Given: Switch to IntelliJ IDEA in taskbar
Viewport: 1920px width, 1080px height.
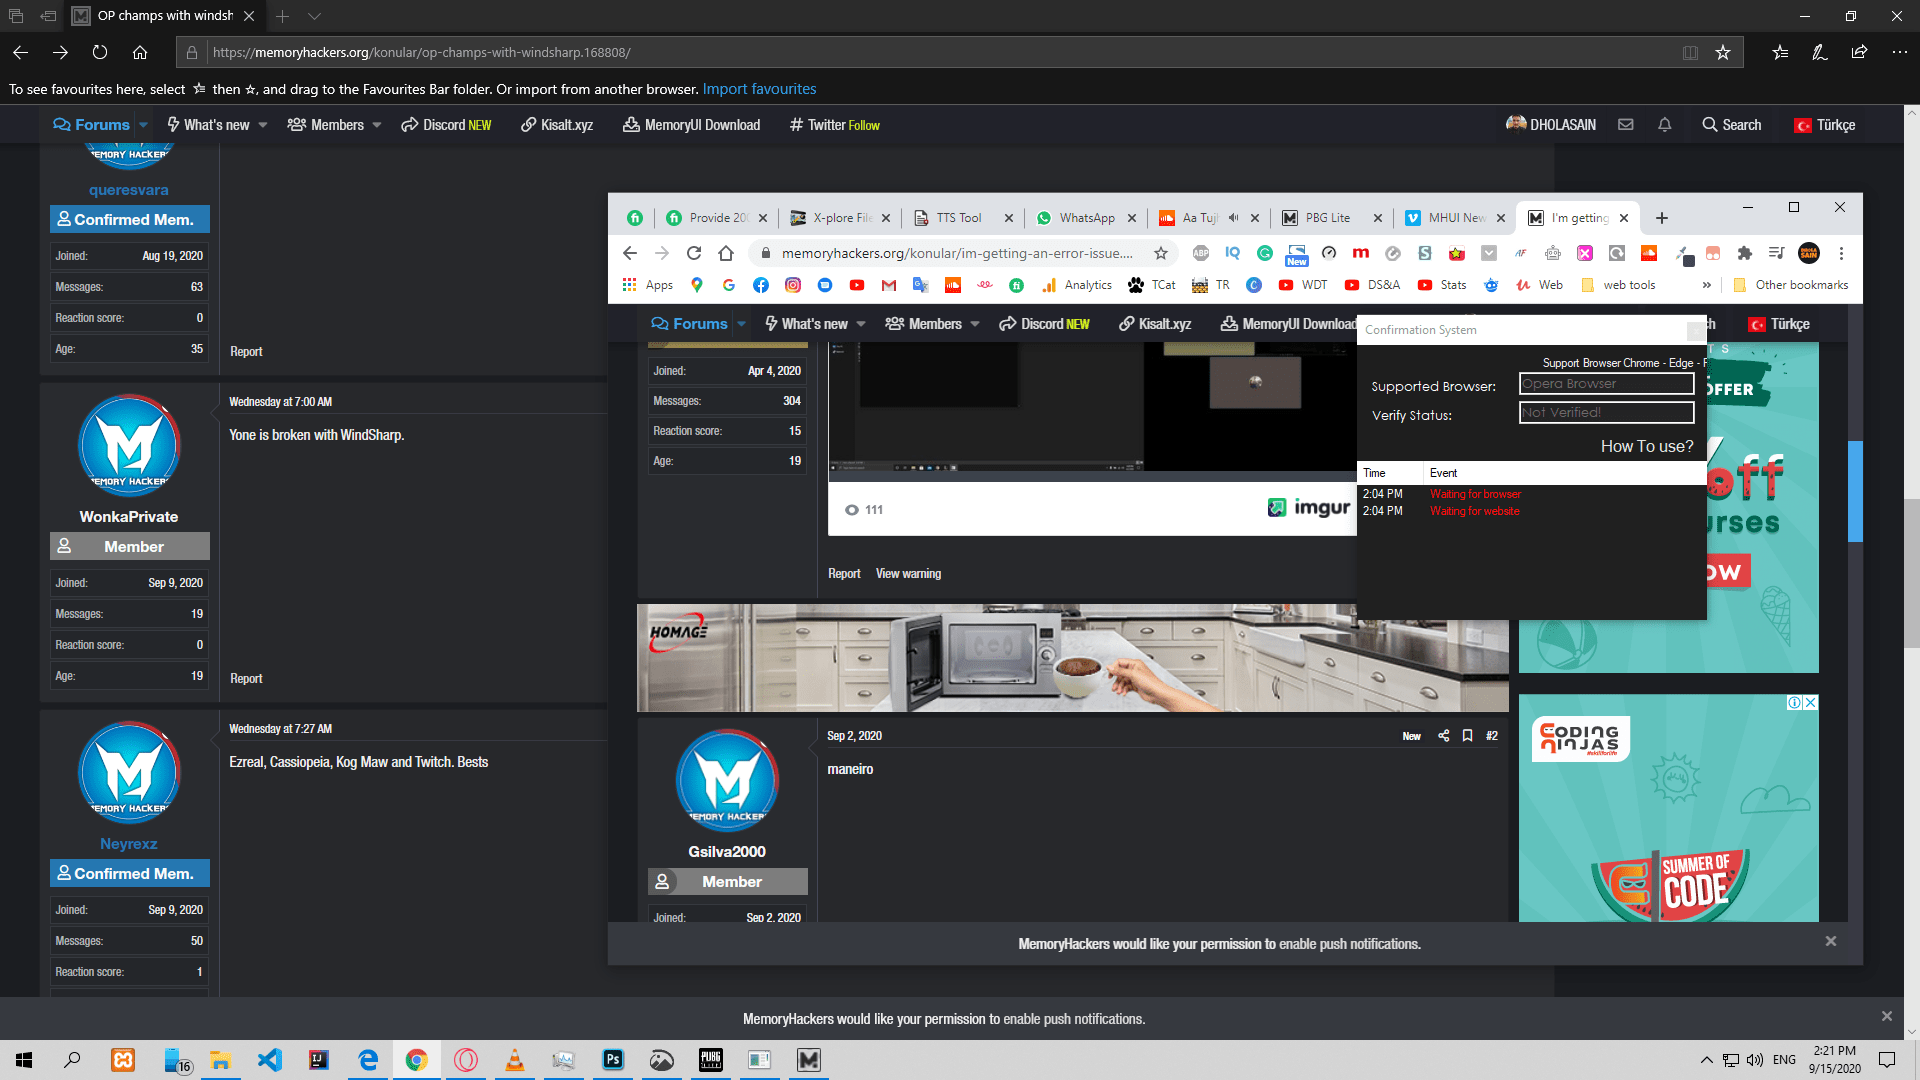Looking at the screenshot, I should click(x=319, y=1060).
